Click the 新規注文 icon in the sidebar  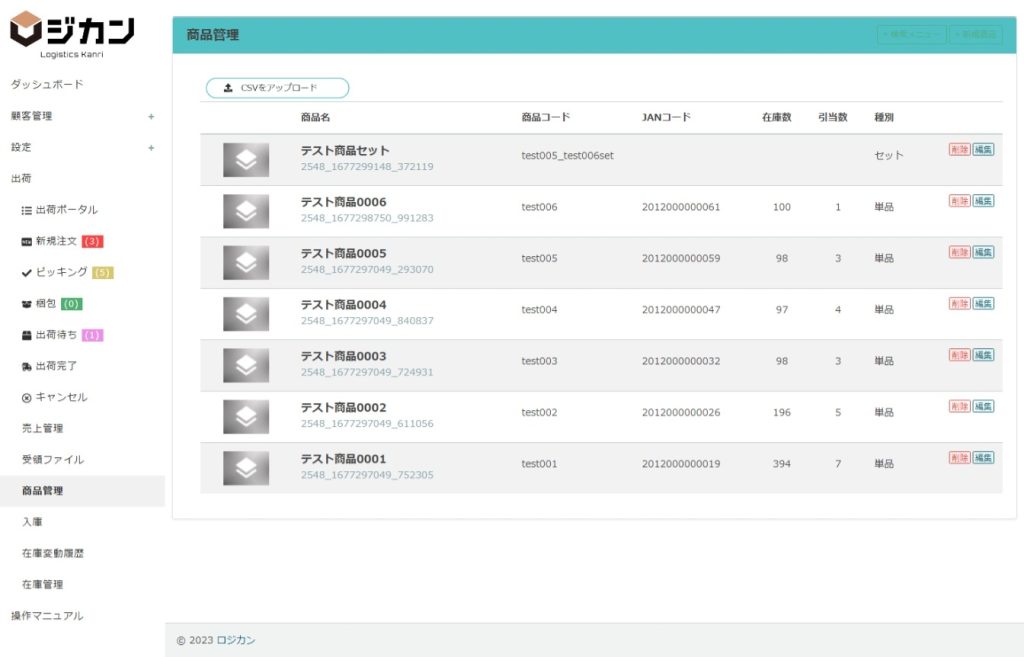27,241
